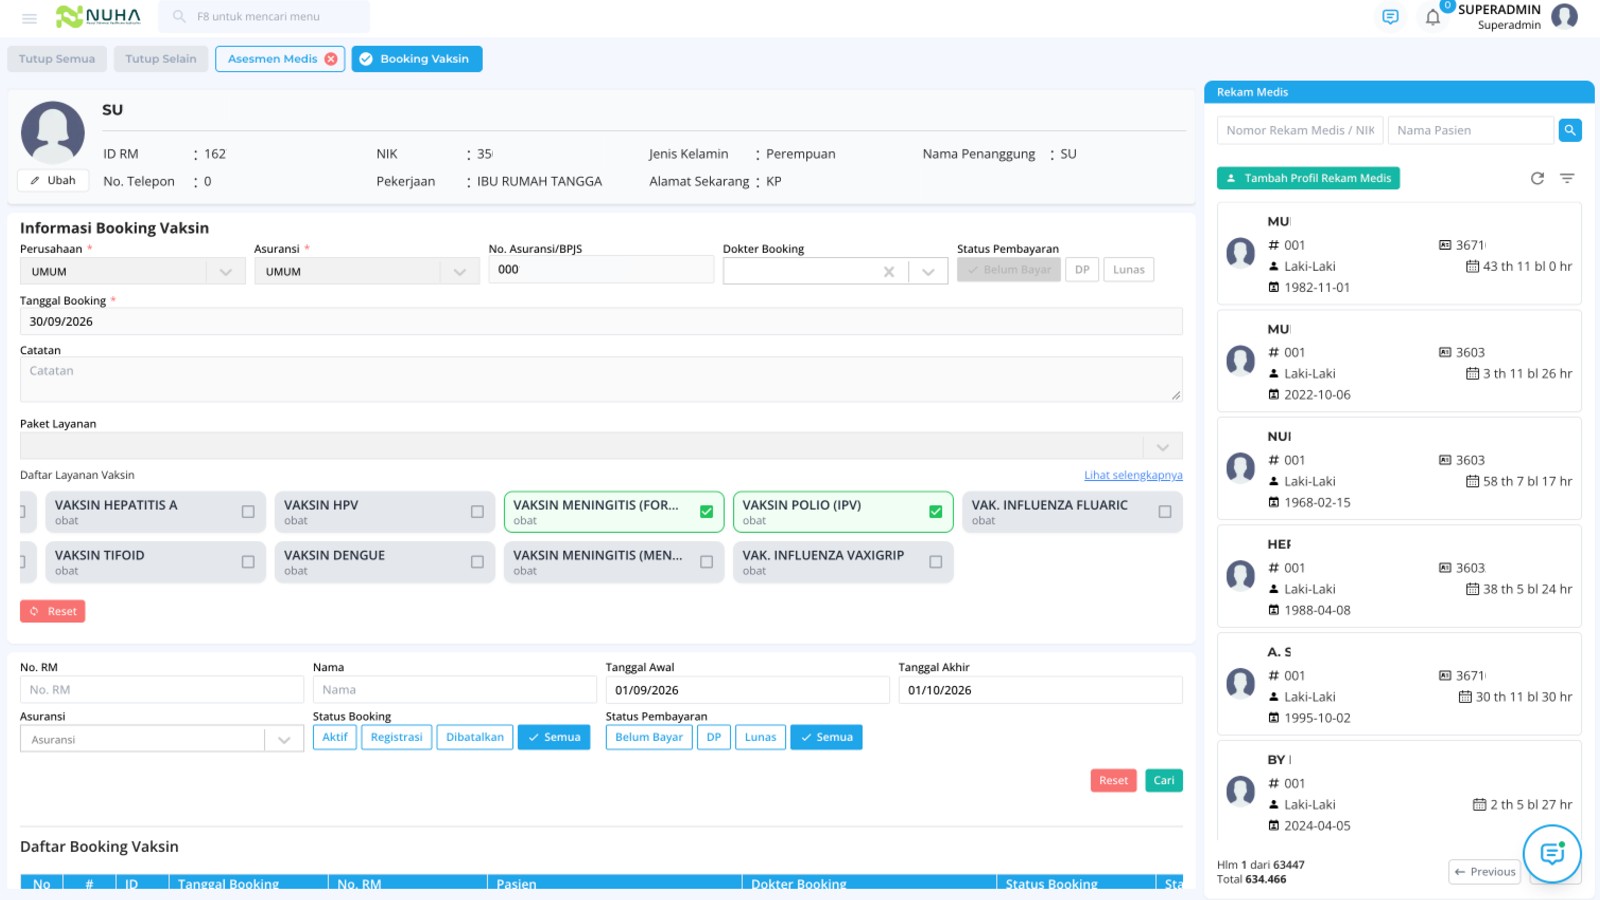
Task: Click the Tanggal Awal date field
Action: [x=747, y=690]
